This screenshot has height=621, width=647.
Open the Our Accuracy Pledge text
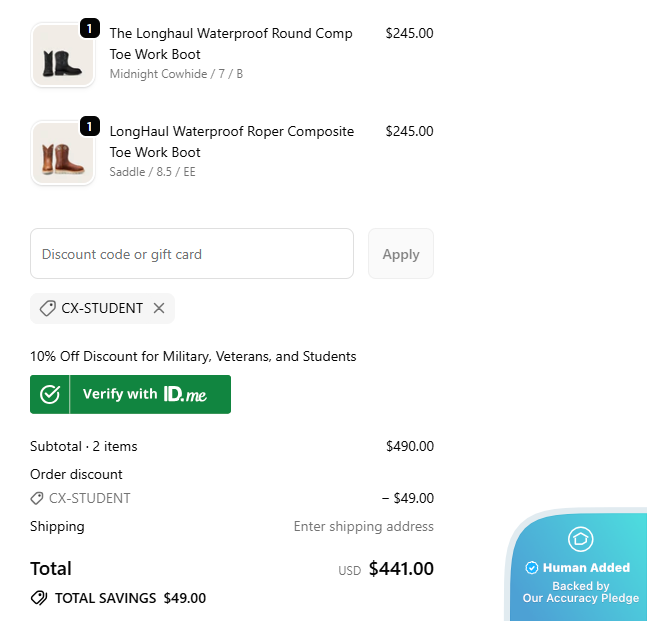pyautogui.click(x=580, y=598)
